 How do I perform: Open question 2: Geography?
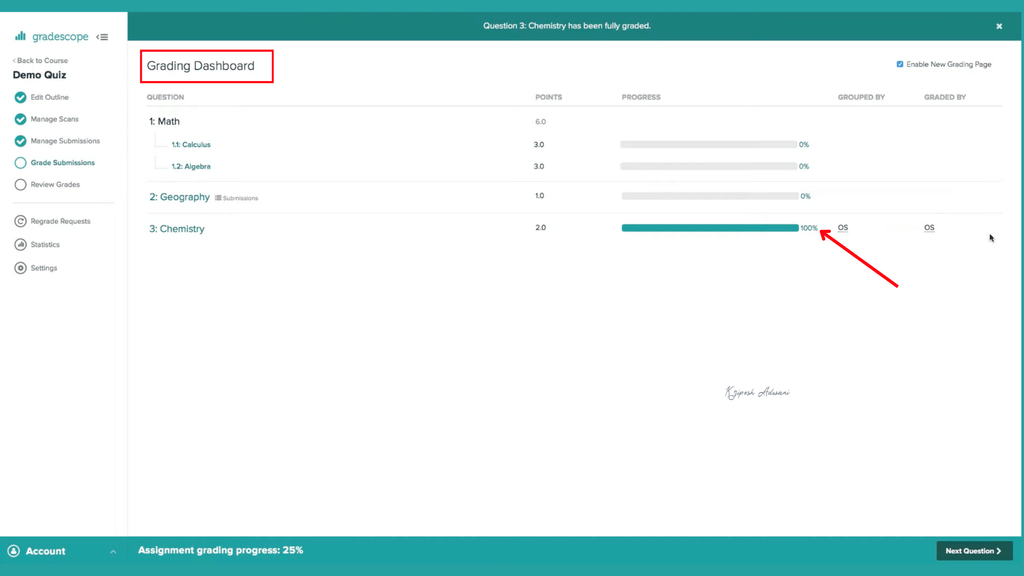pos(180,197)
